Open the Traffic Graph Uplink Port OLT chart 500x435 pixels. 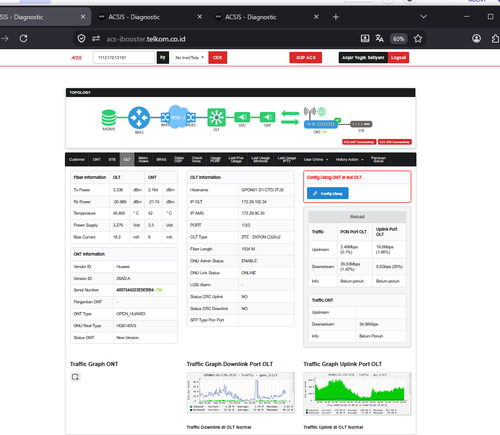pyautogui.click(x=357, y=394)
